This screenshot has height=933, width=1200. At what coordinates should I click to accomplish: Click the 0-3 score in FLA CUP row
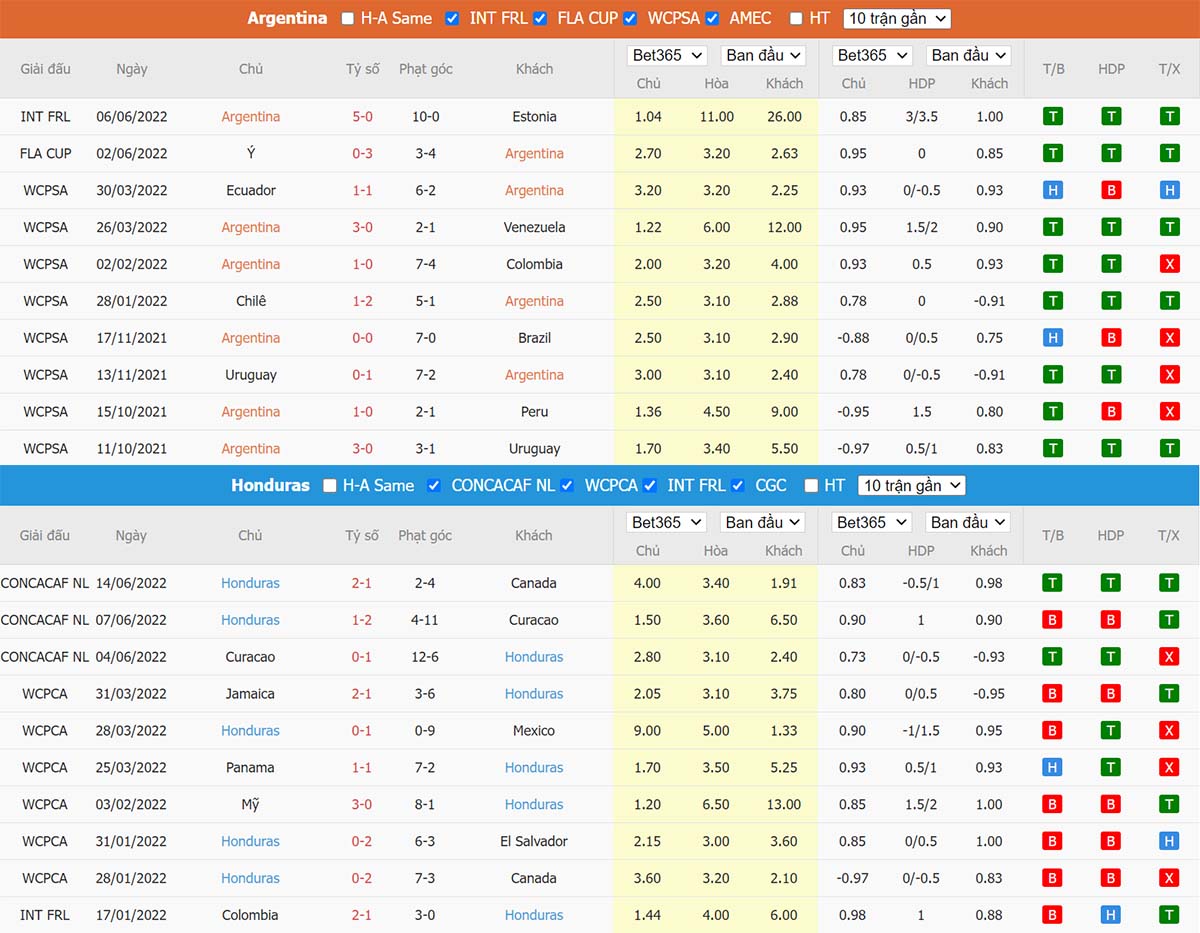click(362, 154)
